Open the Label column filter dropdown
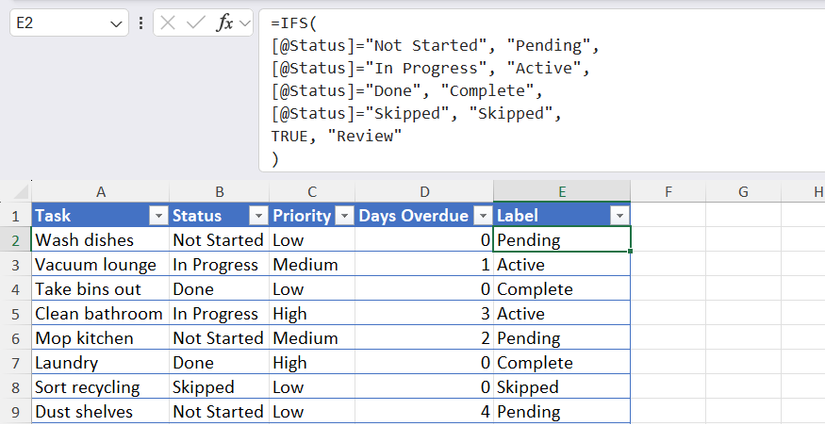Image resolution: width=825 pixels, height=424 pixels. (x=620, y=216)
